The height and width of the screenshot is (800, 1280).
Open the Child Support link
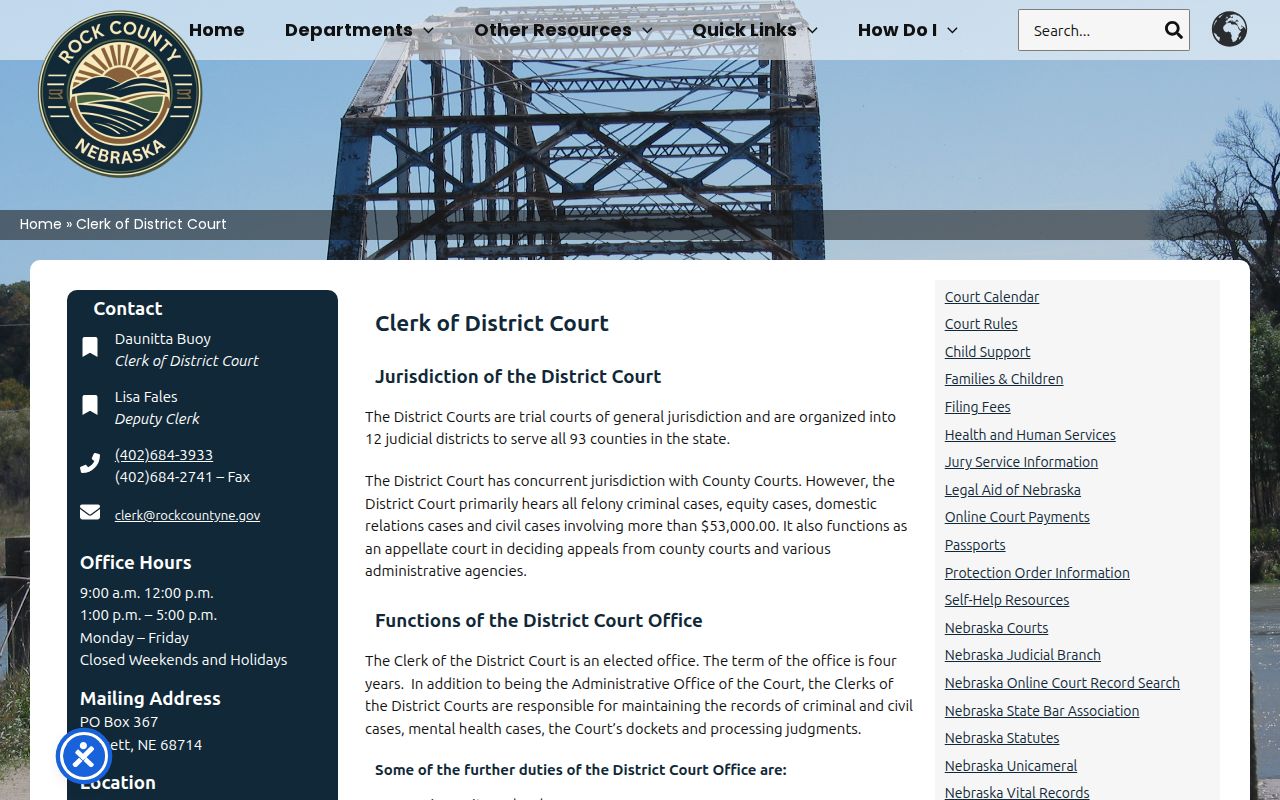pyautogui.click(x=987, y=352)
